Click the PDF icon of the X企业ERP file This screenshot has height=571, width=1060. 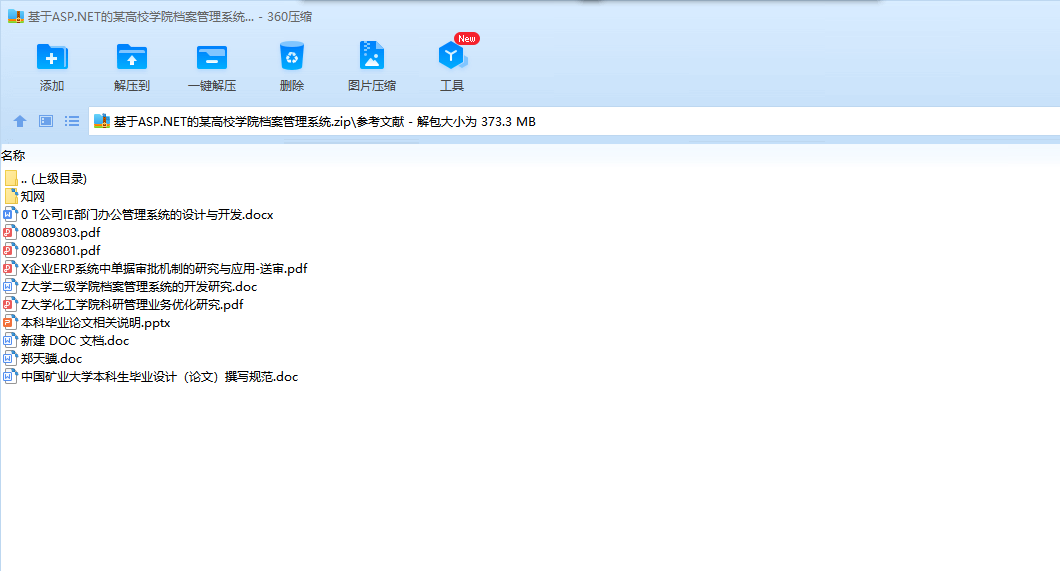point(10,269)
